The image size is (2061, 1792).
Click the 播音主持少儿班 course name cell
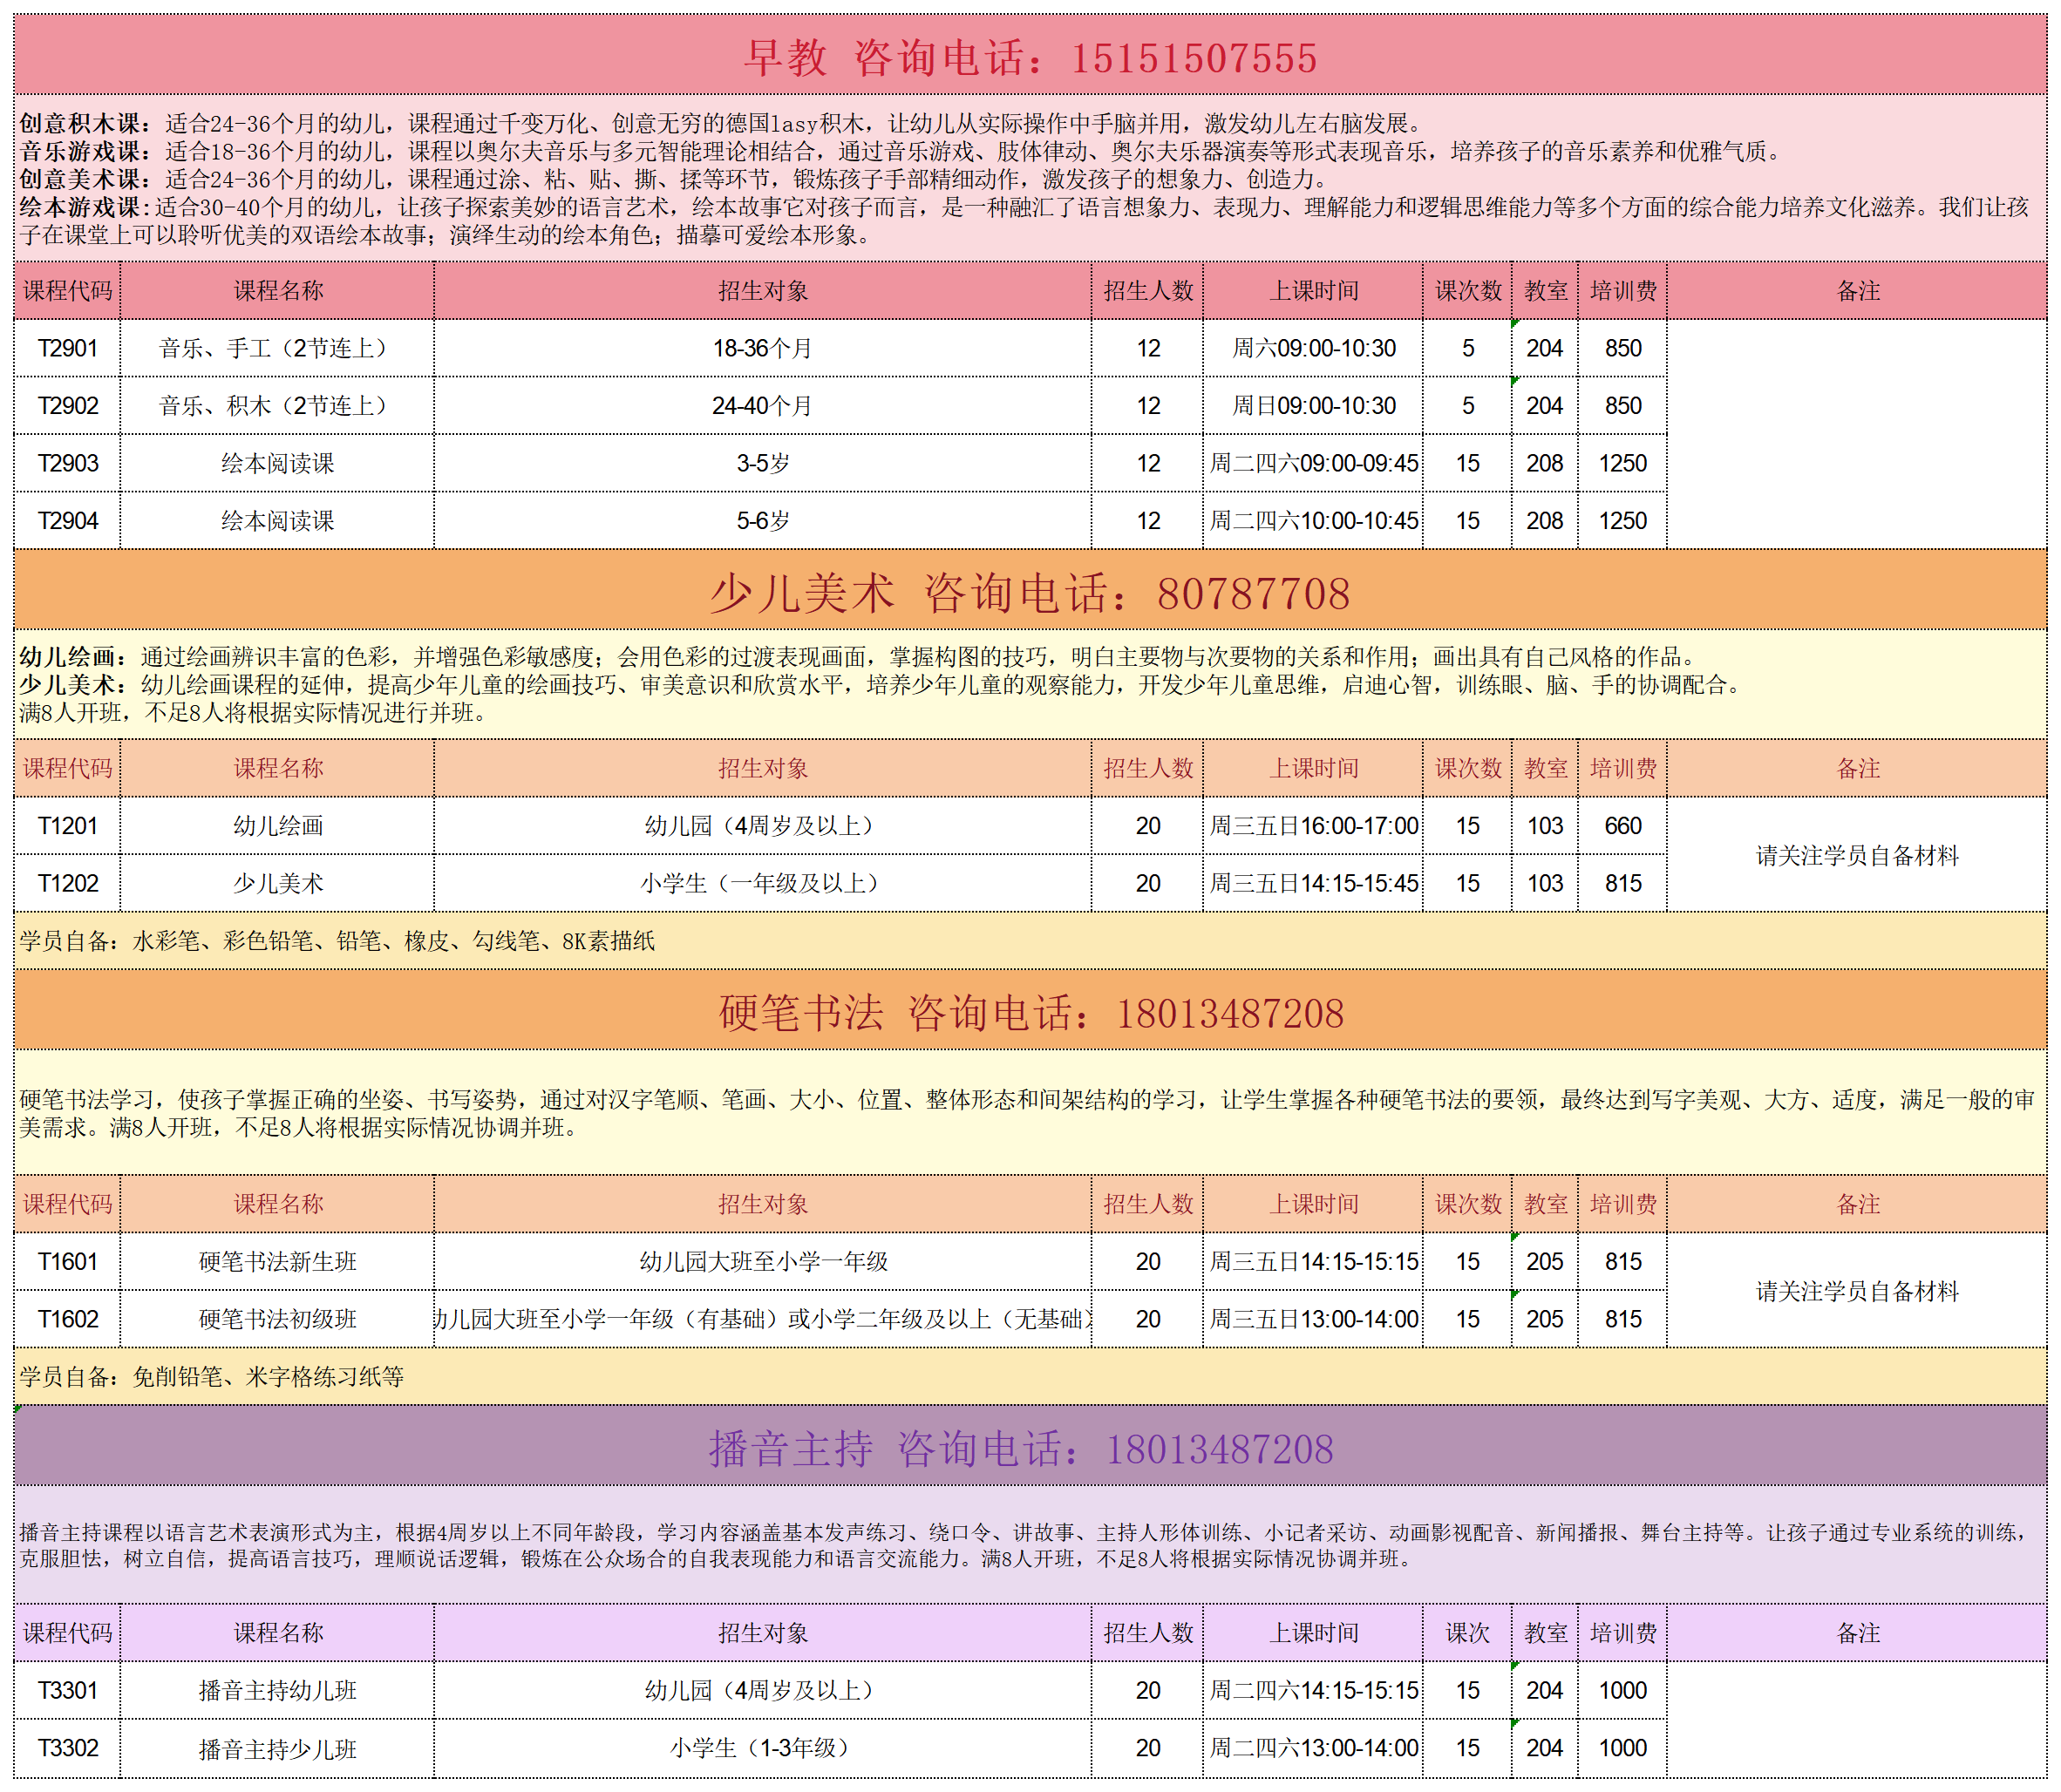point(277,1748)
